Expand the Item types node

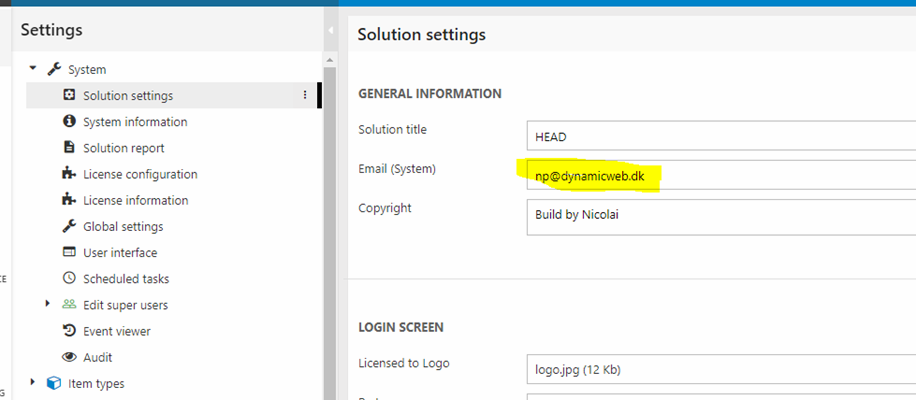[x=33, y=382]
